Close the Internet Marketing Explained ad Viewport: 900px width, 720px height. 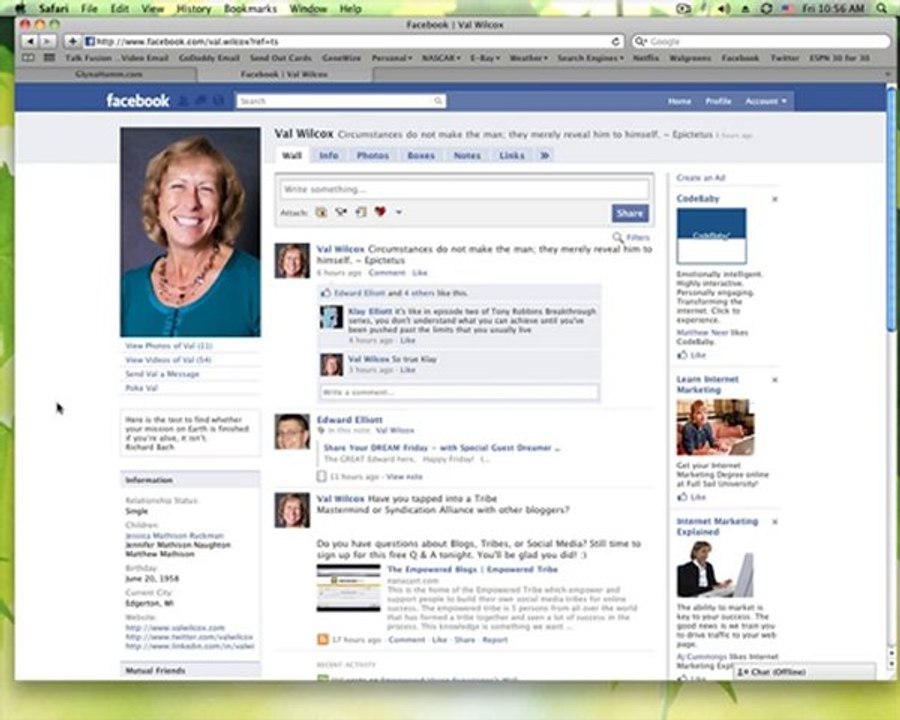(774, 522)
